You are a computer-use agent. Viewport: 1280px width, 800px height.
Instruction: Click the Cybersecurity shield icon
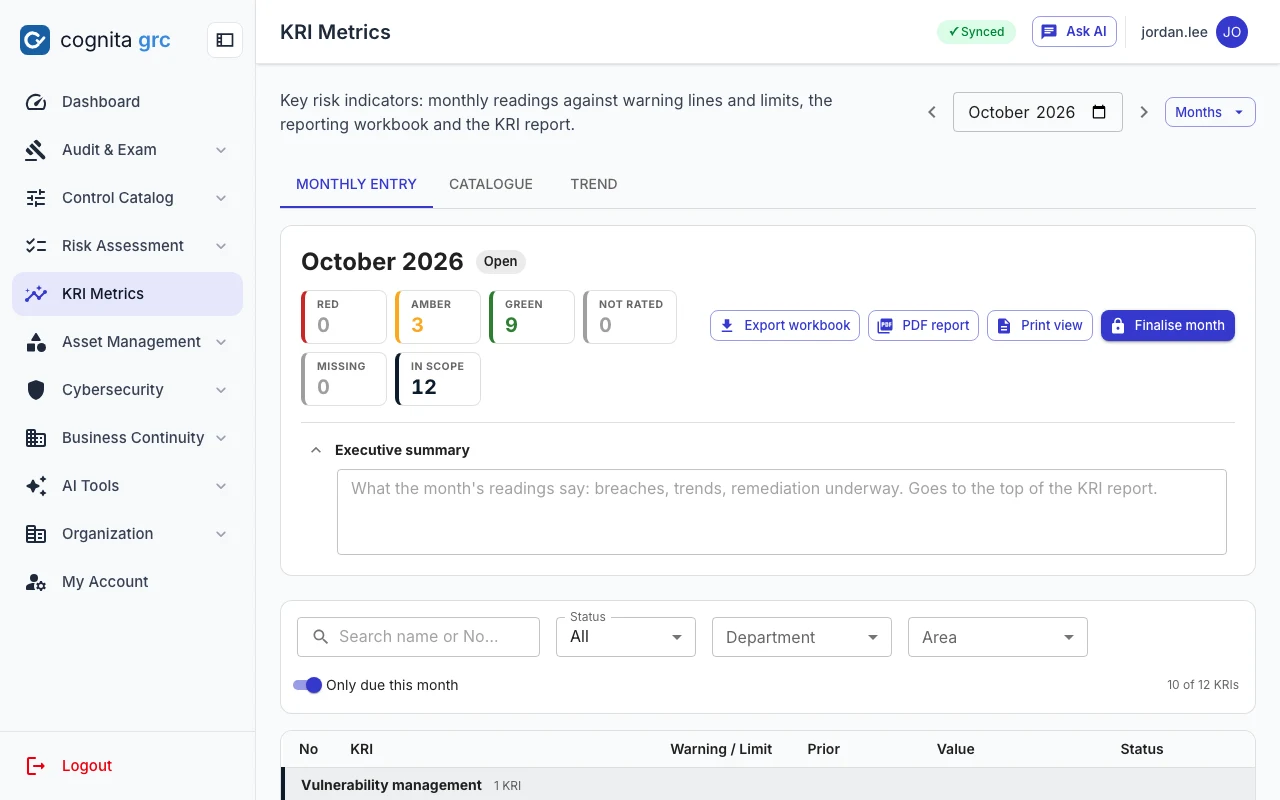36,390
